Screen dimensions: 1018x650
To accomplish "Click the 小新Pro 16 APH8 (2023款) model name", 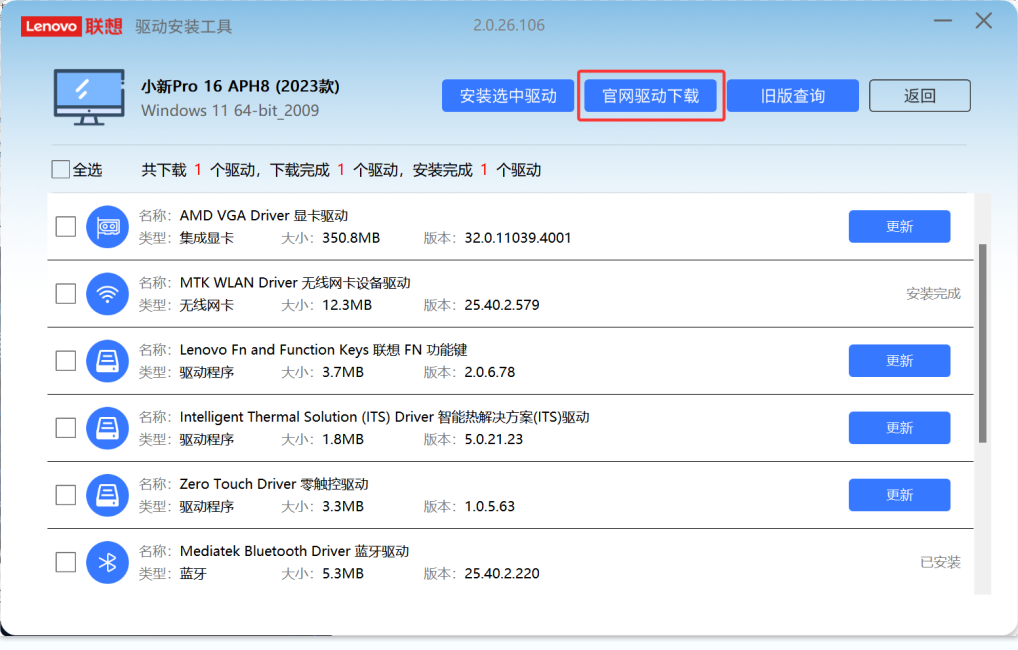I will click(240, 86).
